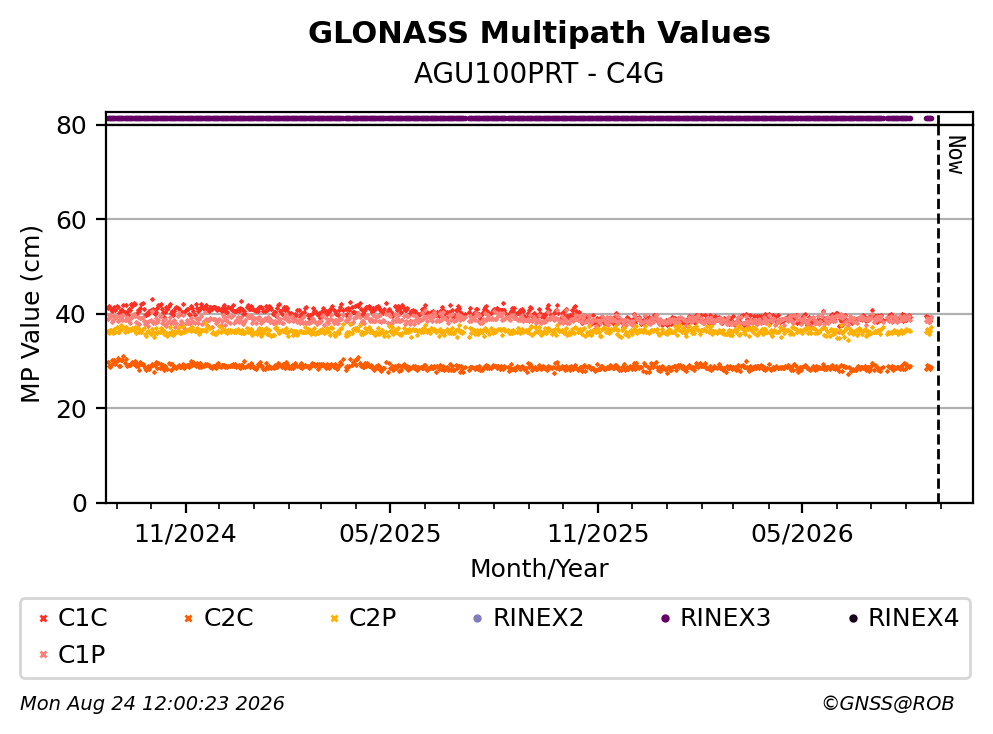
Task: Click the 11/2025 x-axis tick label
Action: (x=598, y=534)
